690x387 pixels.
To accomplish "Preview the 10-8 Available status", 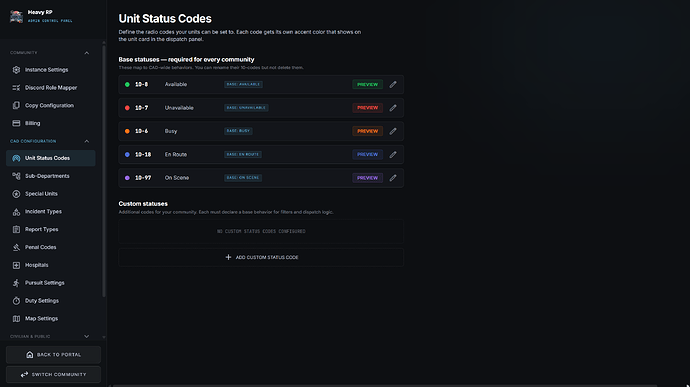I will coord(367,85).
